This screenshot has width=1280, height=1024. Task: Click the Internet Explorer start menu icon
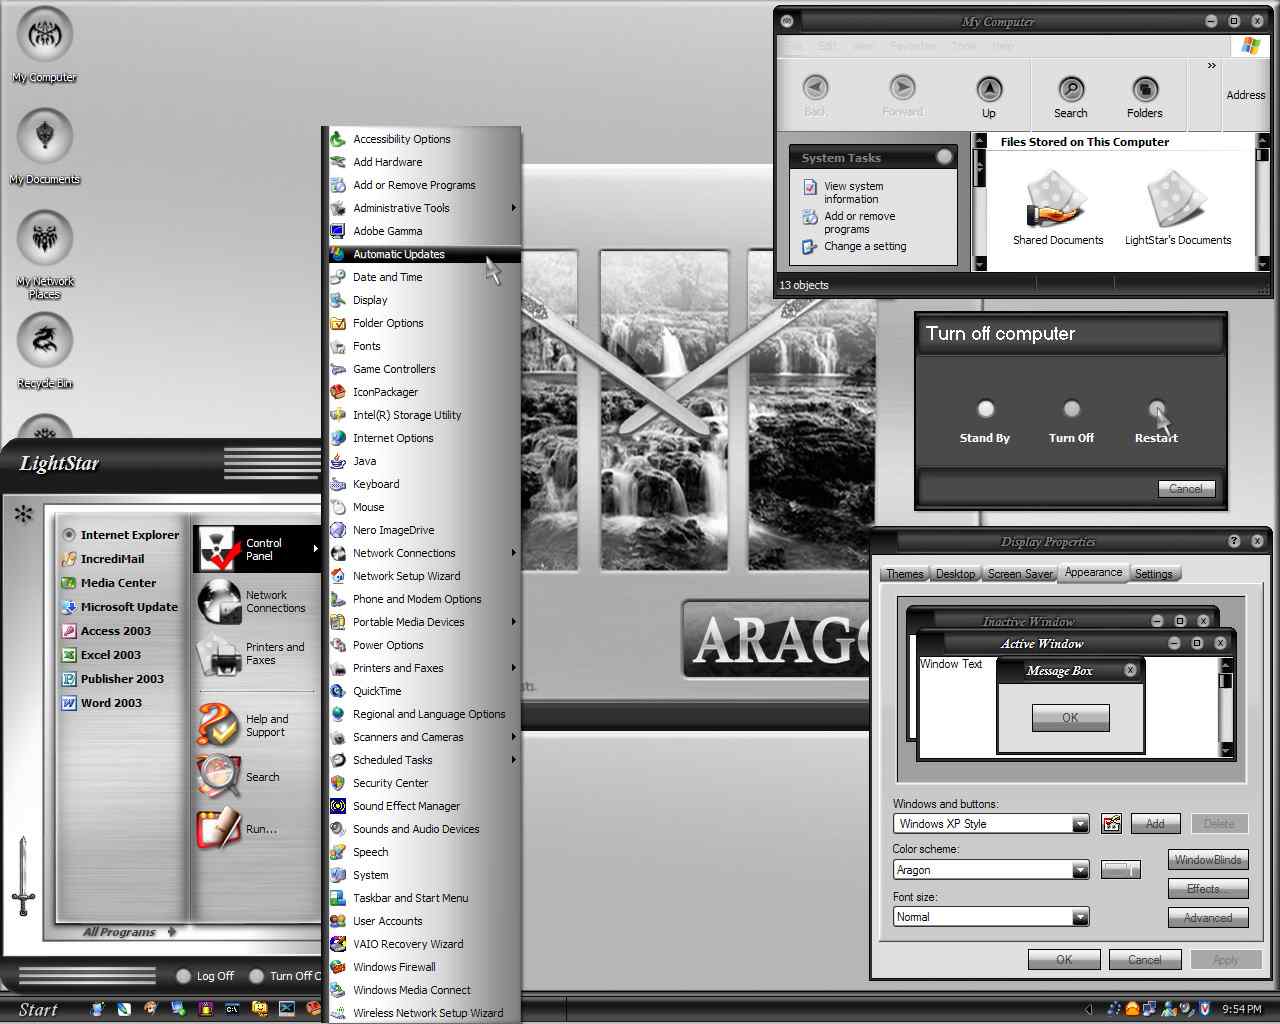coord(69,535)
